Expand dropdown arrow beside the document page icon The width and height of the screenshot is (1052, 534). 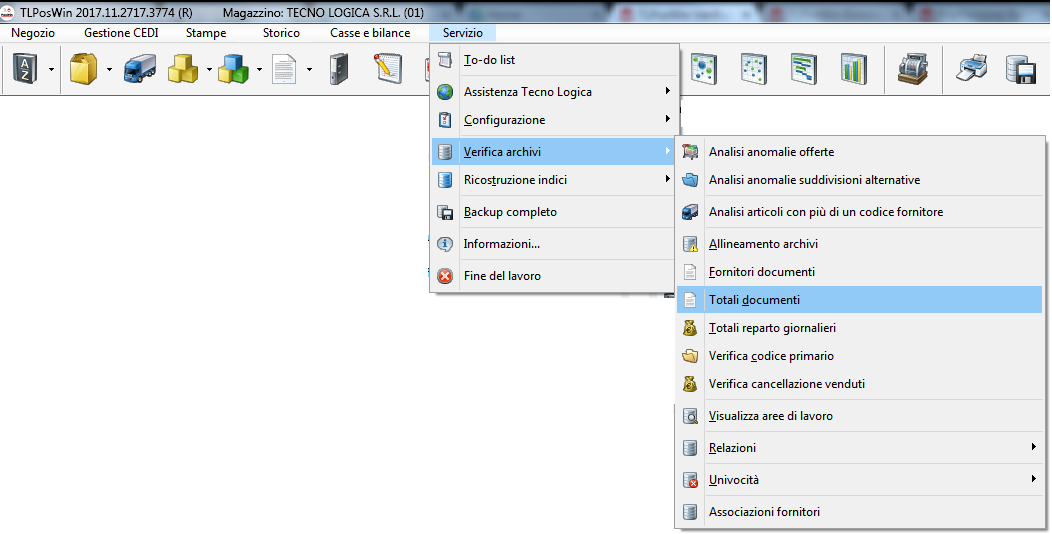309,70
